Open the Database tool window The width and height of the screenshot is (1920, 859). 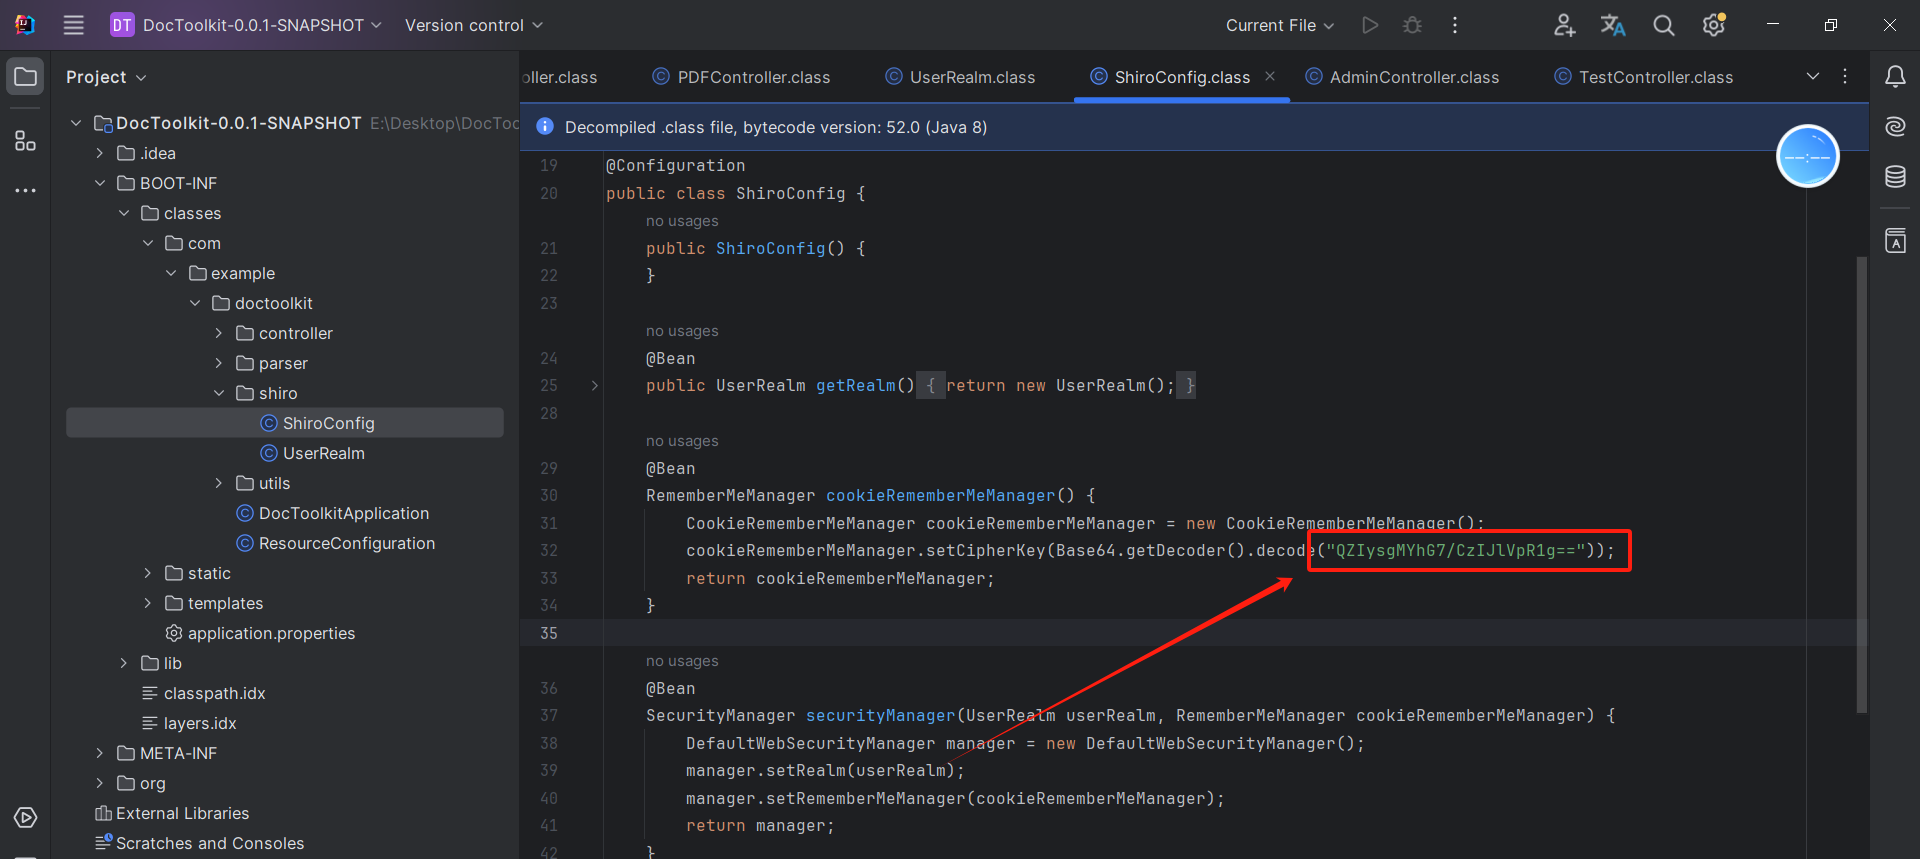1895,177
